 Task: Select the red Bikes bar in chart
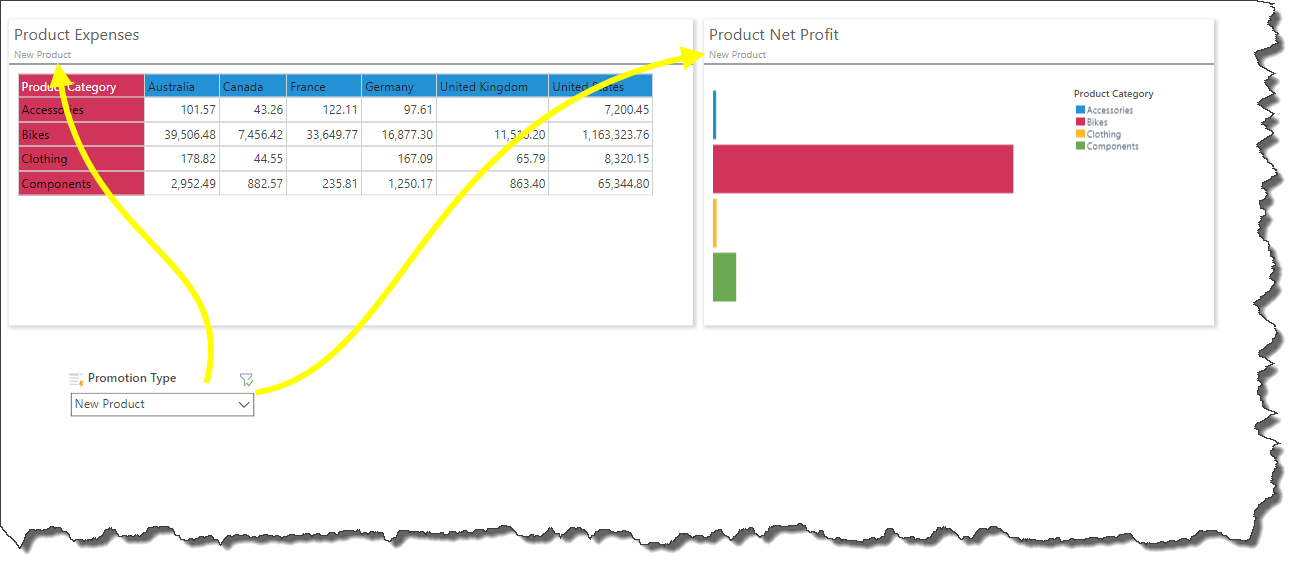(x=862, y=169)
